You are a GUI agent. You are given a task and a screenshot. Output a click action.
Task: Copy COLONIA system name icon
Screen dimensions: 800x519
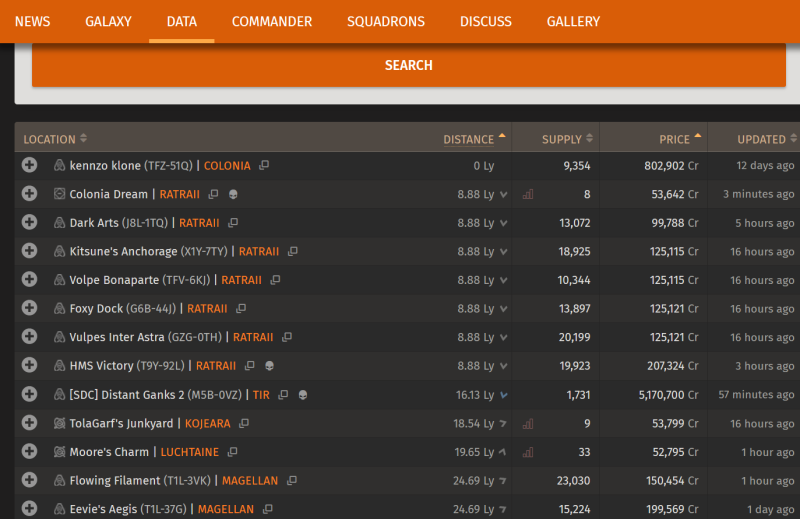[x=264, y=165]
